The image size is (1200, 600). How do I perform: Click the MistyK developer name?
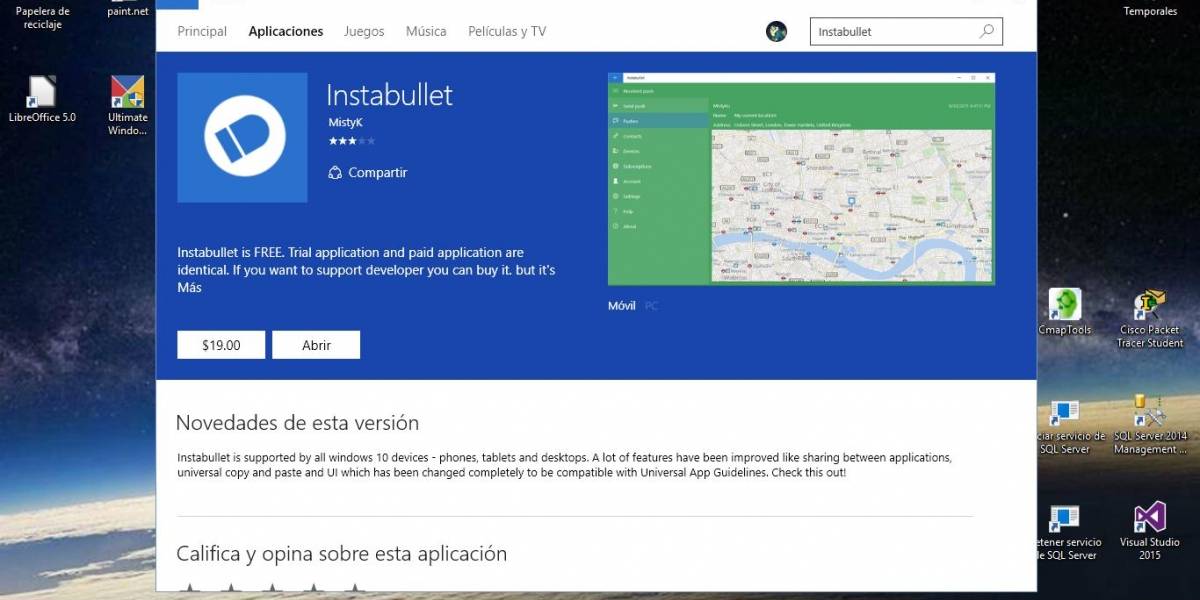[x=346, y=122]
